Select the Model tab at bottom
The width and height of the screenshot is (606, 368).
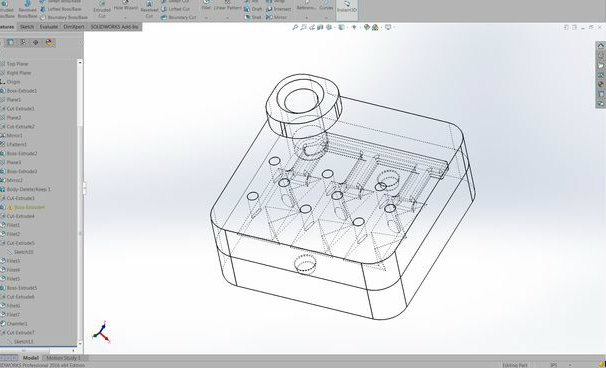(x=31, y=358)
